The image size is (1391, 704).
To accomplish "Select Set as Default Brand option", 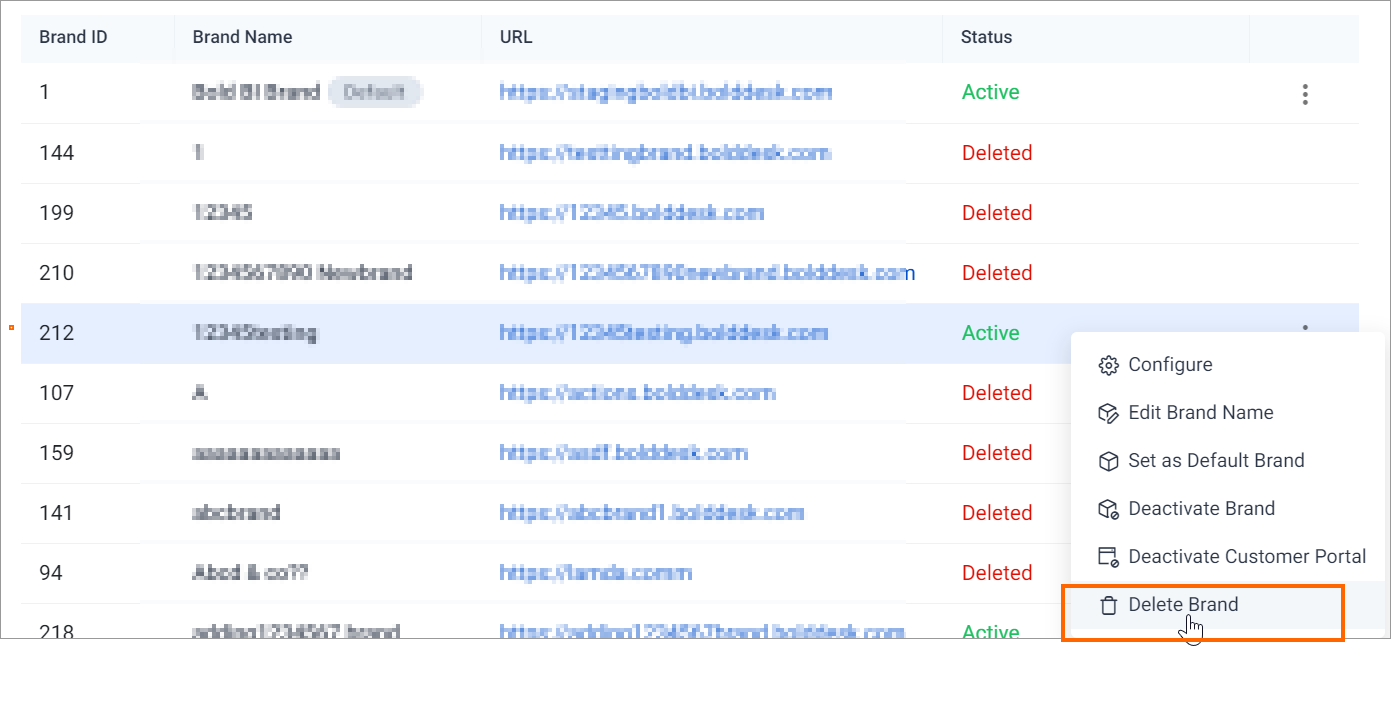I will pyautogui.click(x=1228, y=461).
